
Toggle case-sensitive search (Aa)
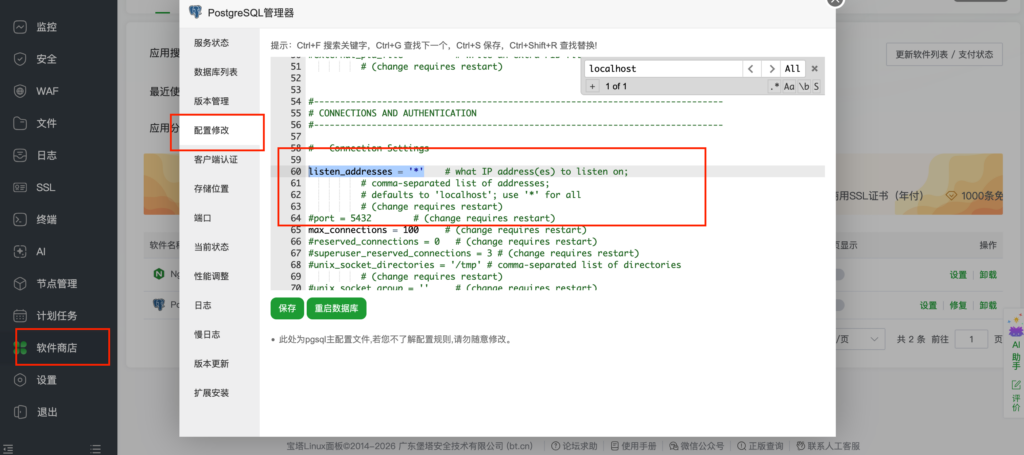pyautogui.click(x=789, y=86)
